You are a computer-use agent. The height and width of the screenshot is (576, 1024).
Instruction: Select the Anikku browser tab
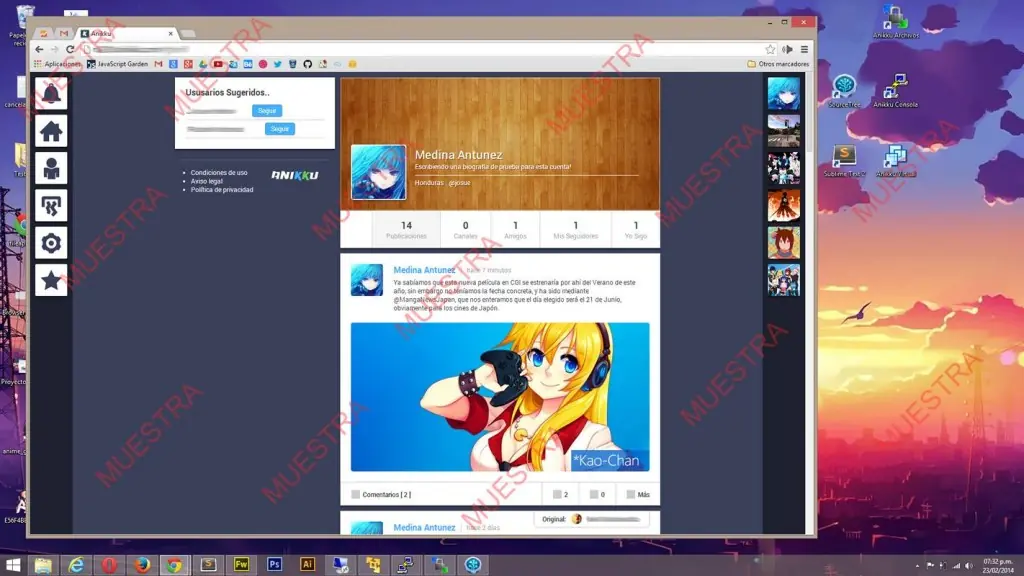coord(127,33)
